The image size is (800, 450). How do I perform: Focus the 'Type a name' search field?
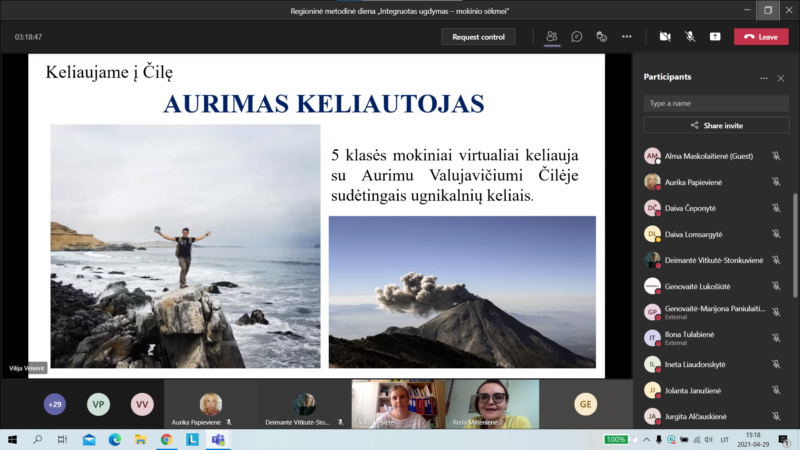pos(716,103)
